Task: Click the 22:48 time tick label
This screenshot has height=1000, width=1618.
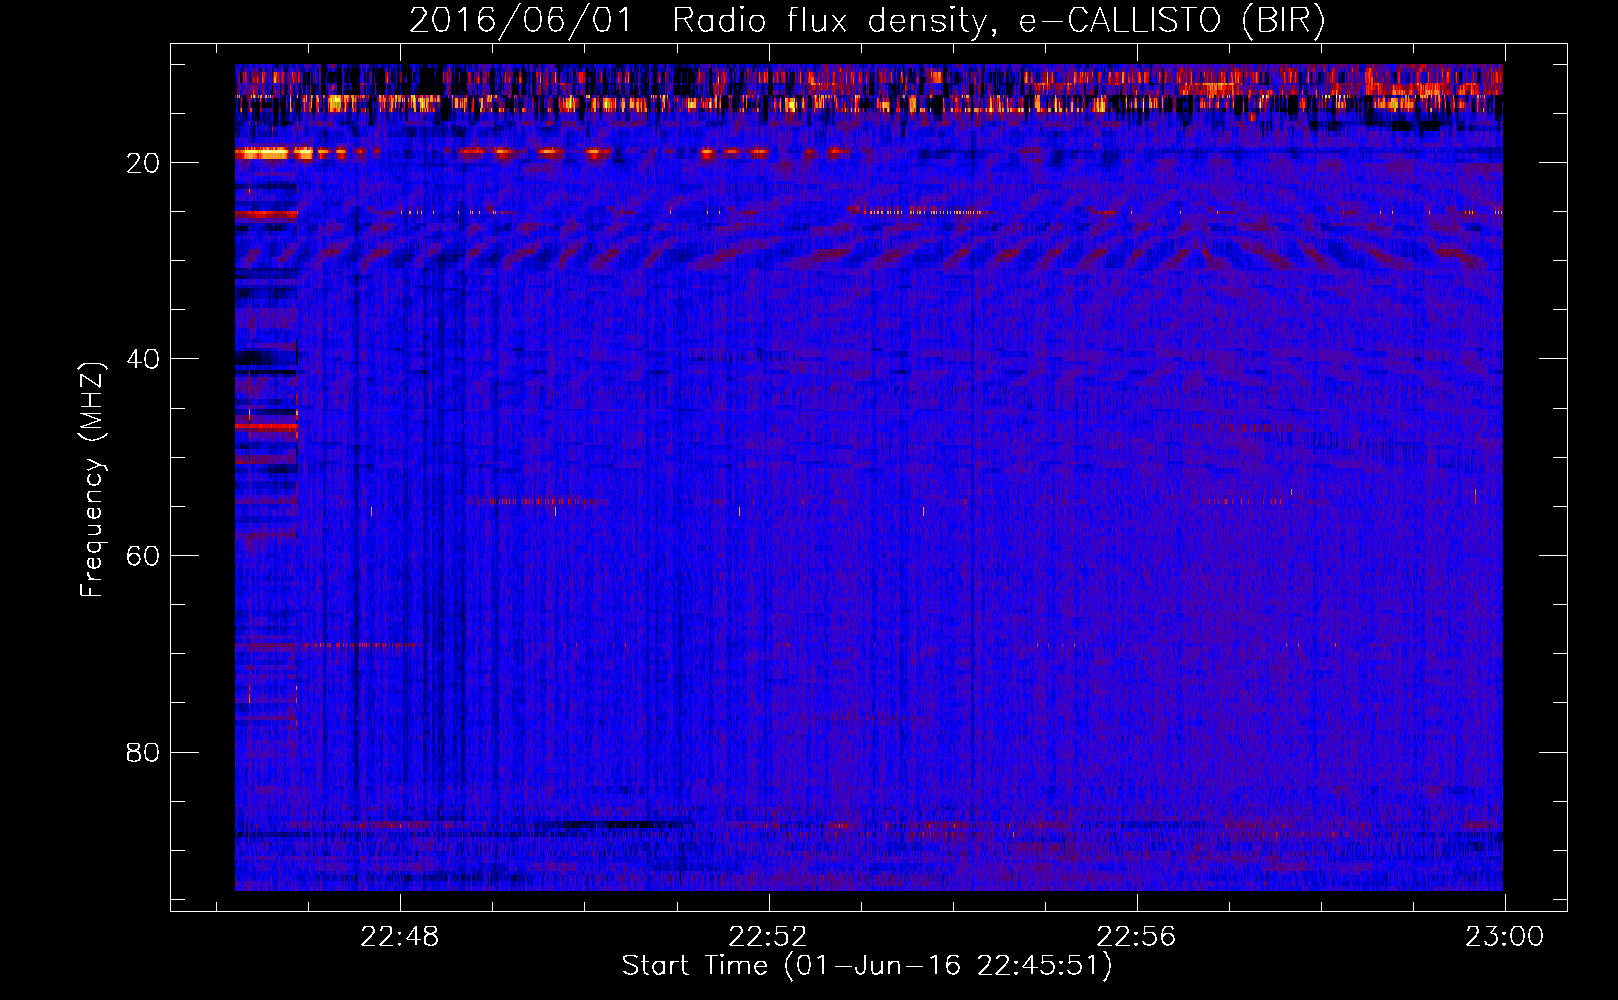Action: click(x=400, y=937)
